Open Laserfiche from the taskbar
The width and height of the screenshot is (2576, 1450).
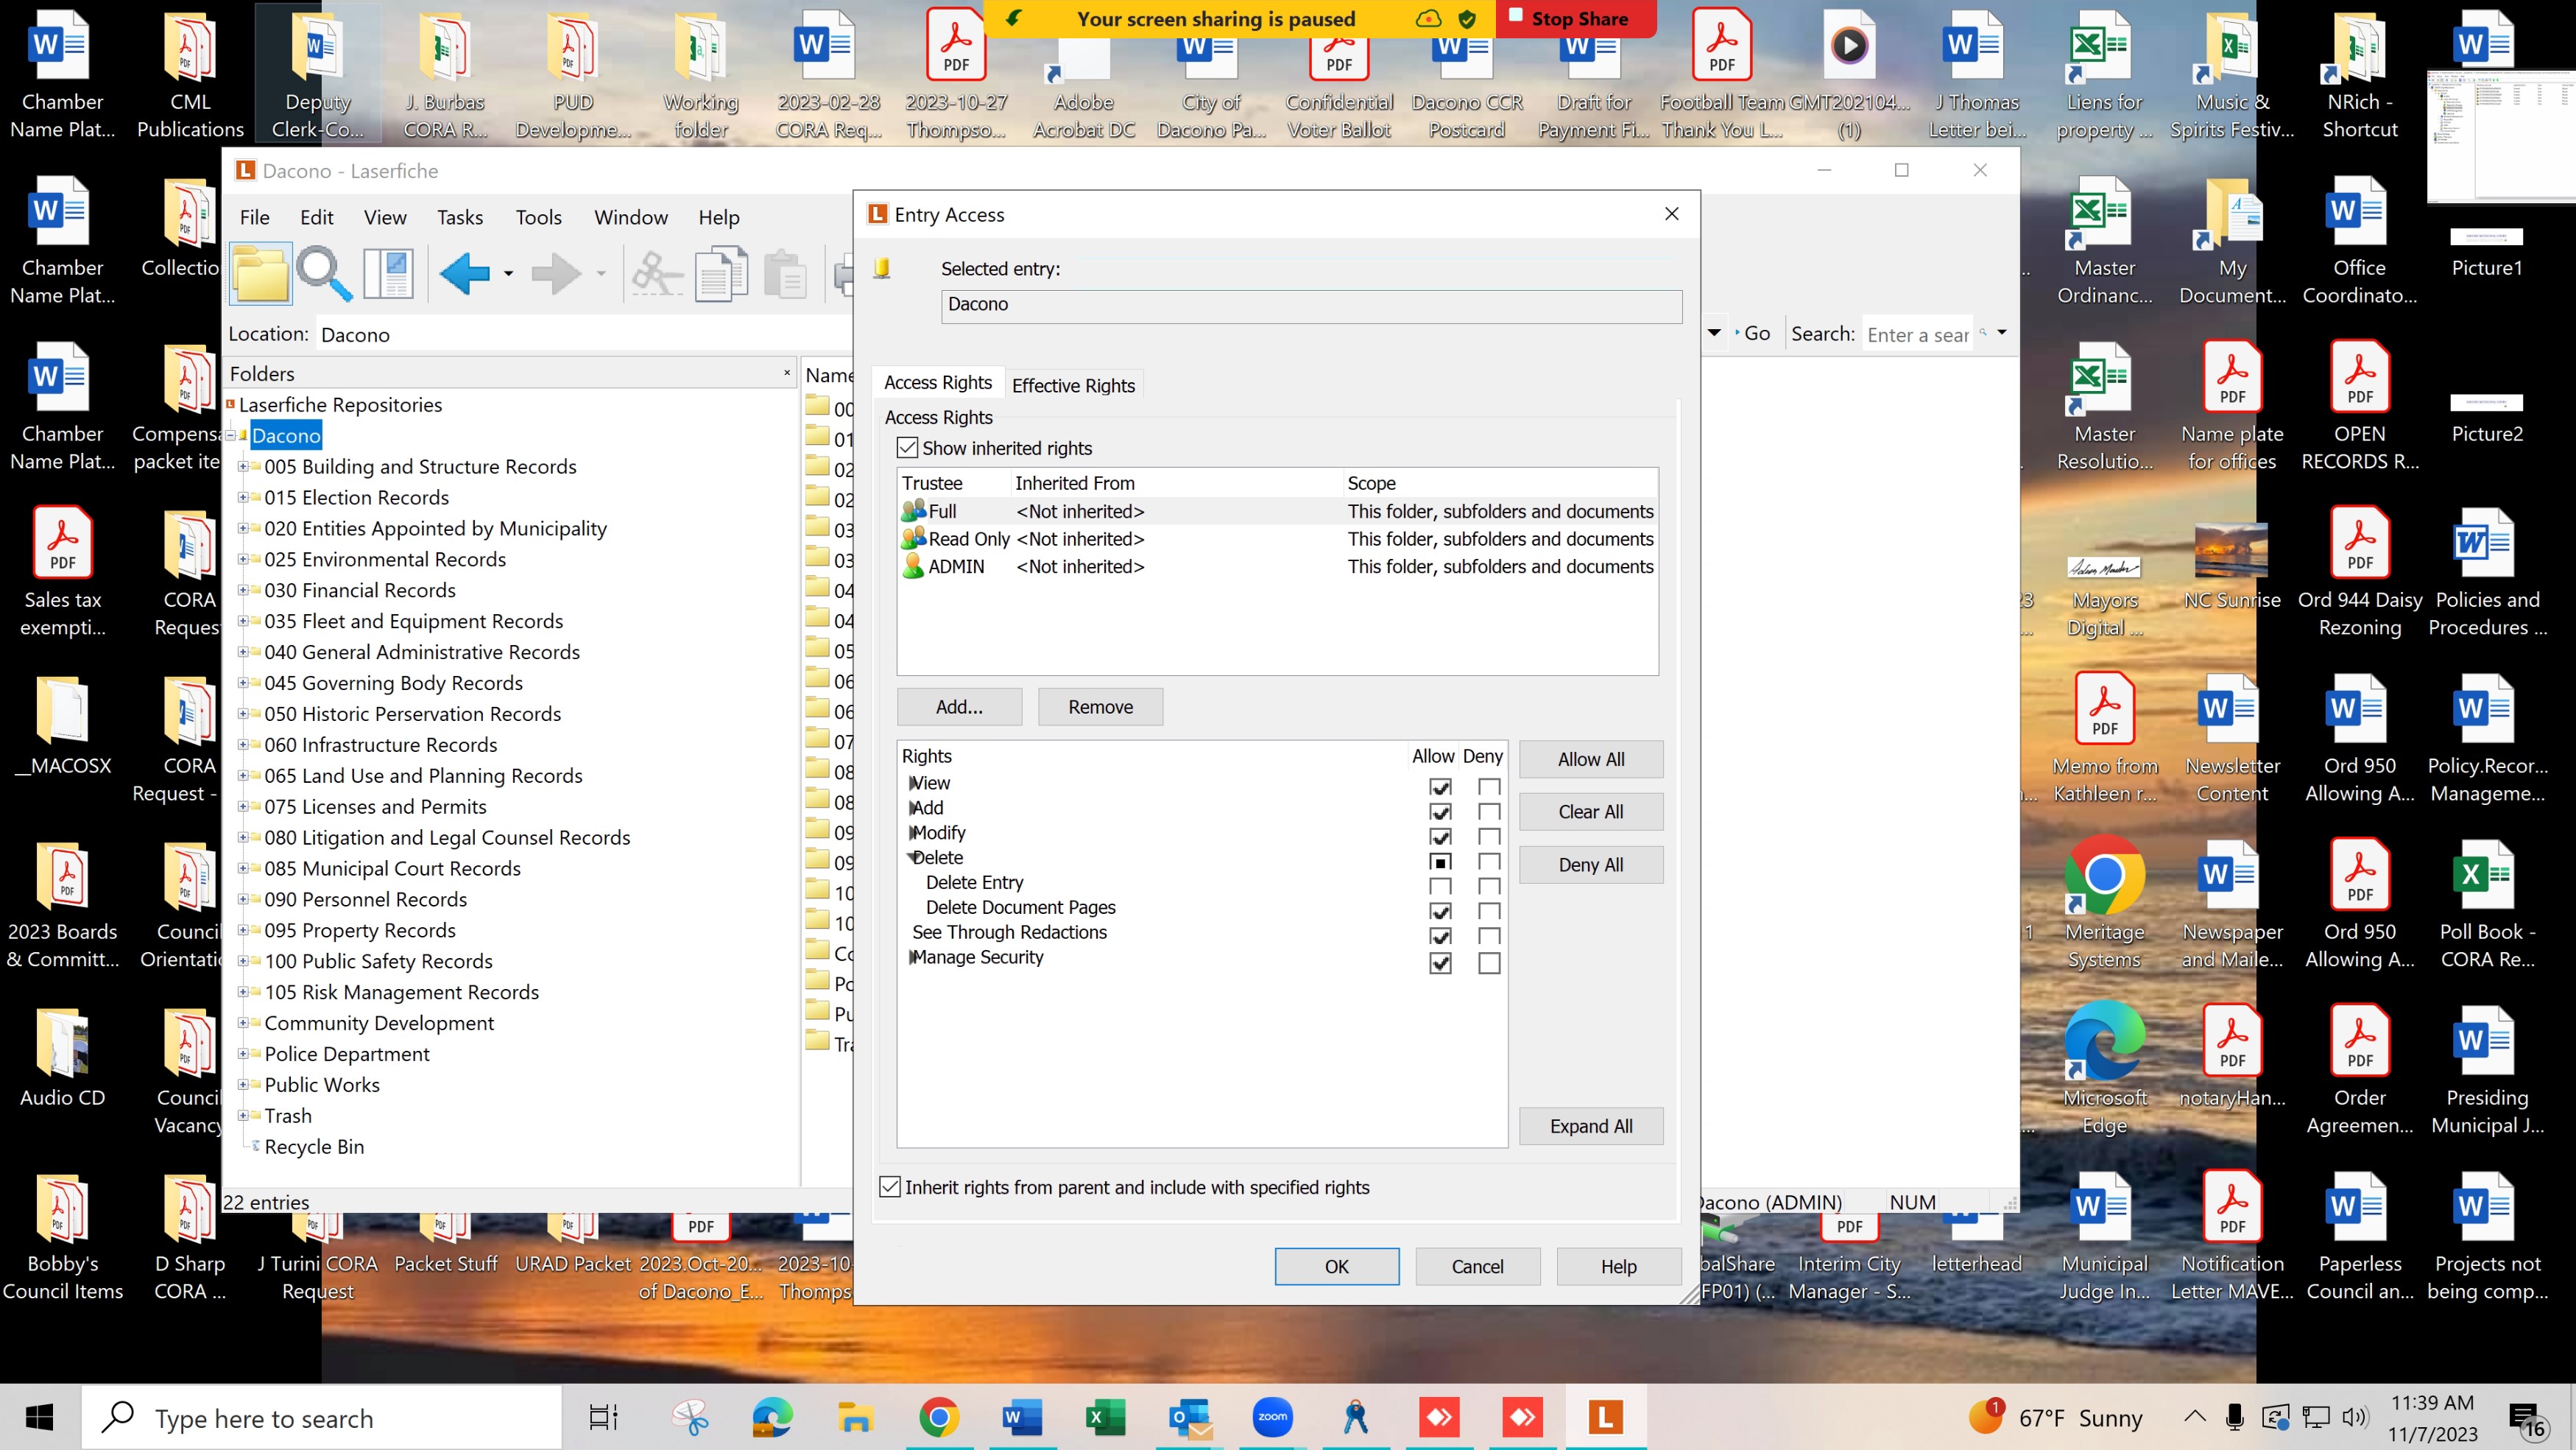[1604, 1417]
